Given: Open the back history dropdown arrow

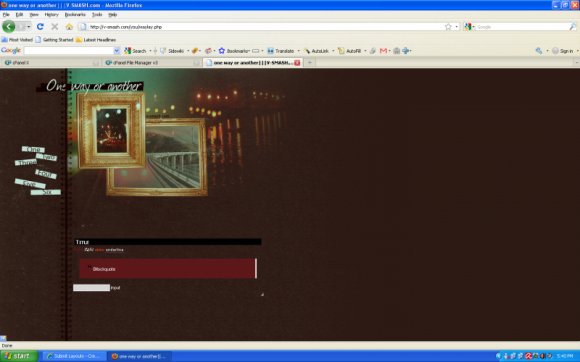Looking at the screenshot, I should (x=28, y=27).
